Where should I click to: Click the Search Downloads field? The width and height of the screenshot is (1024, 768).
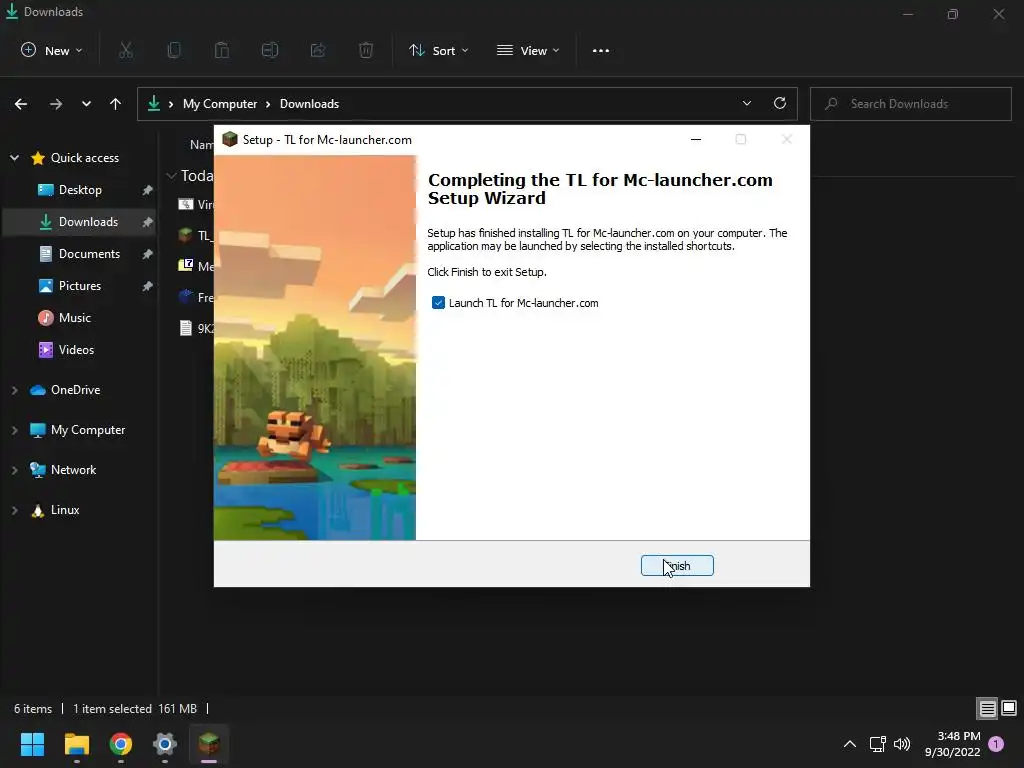(910, 104)
